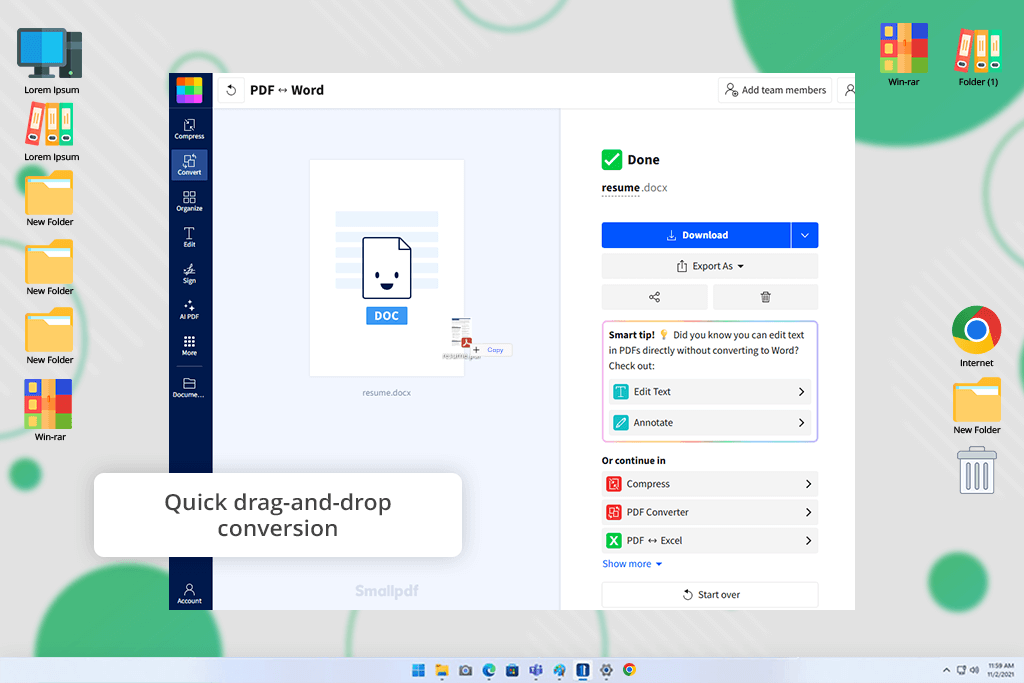Click Add team members button
This screenshot has height=683, width=1024.
(775, 90)
